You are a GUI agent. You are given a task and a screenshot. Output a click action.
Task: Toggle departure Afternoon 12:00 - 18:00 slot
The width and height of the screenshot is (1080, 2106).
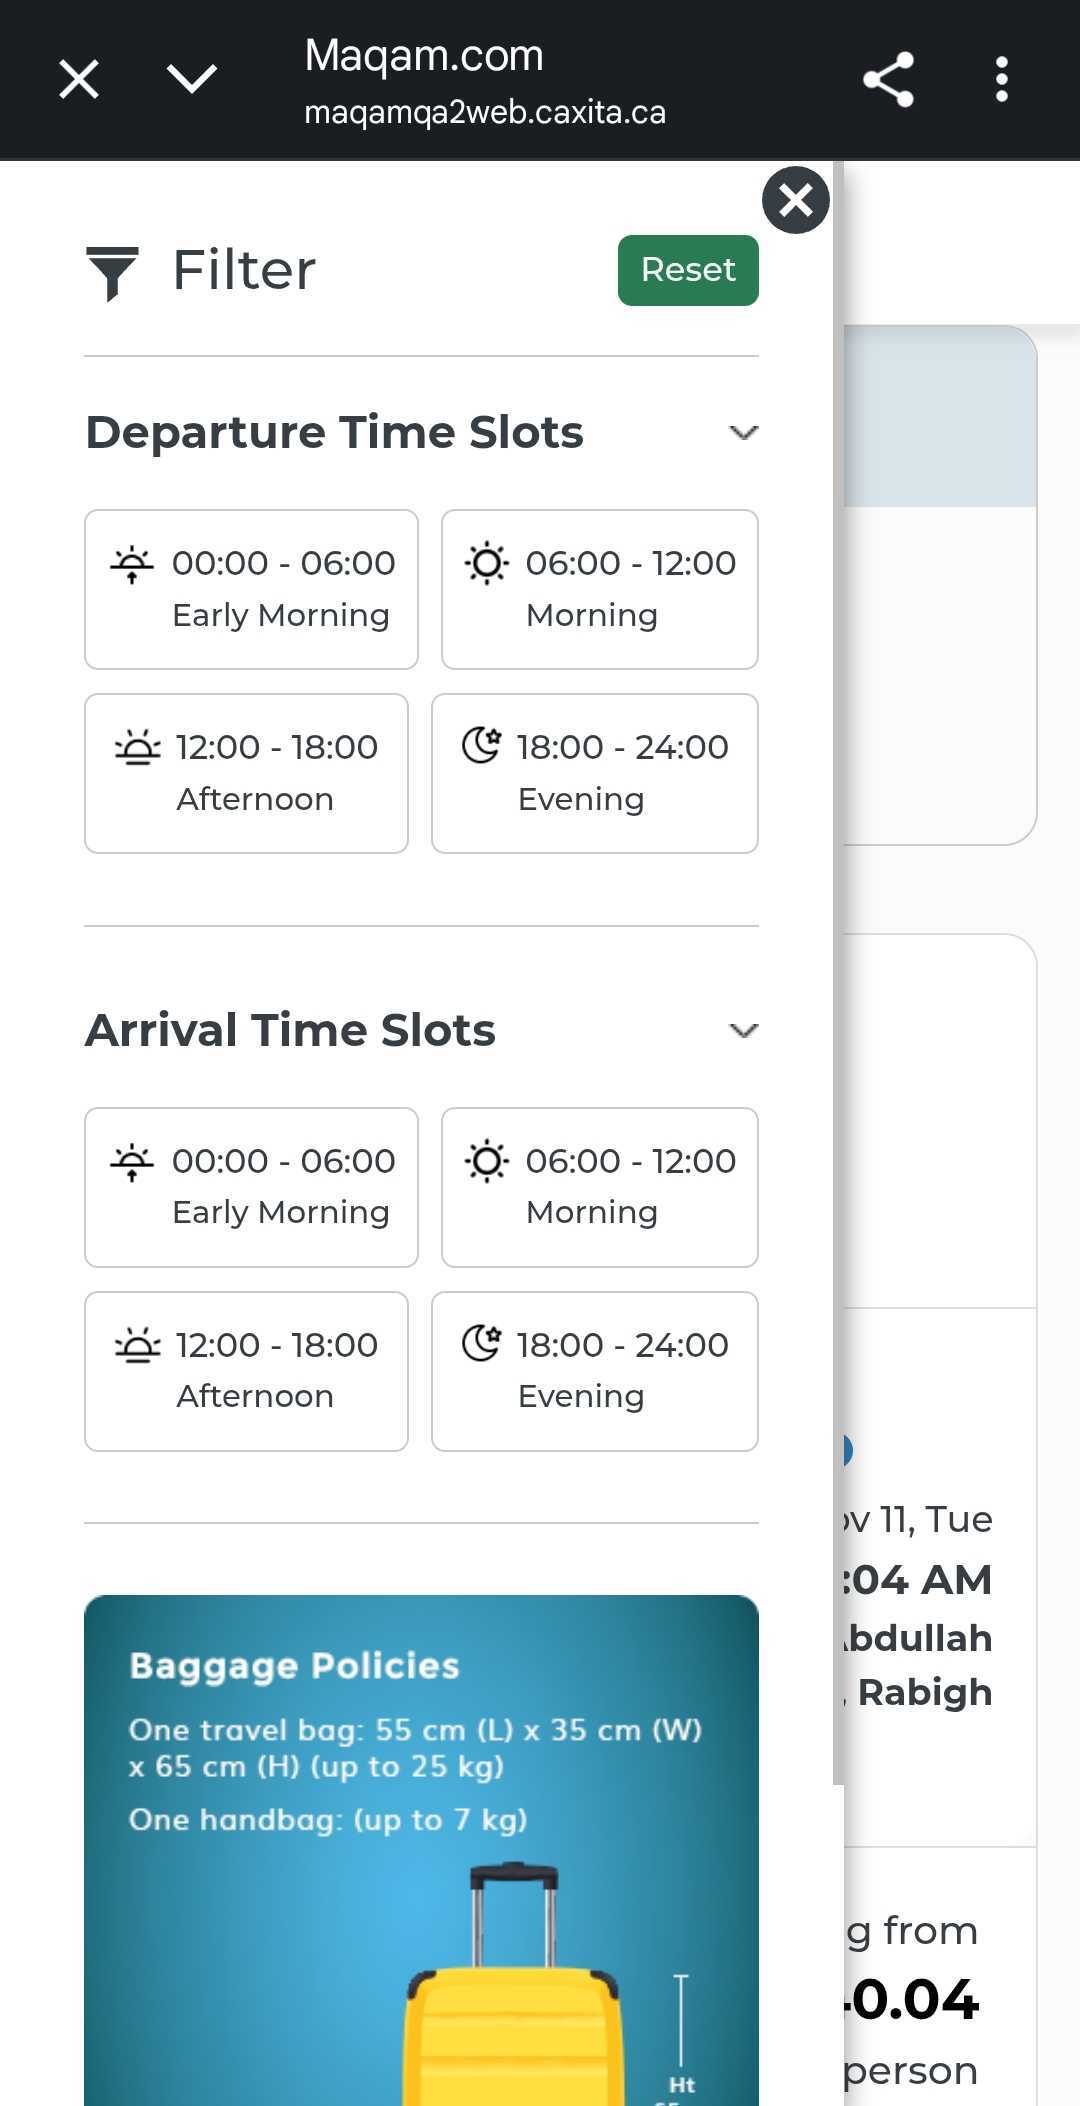coord(246,773)
